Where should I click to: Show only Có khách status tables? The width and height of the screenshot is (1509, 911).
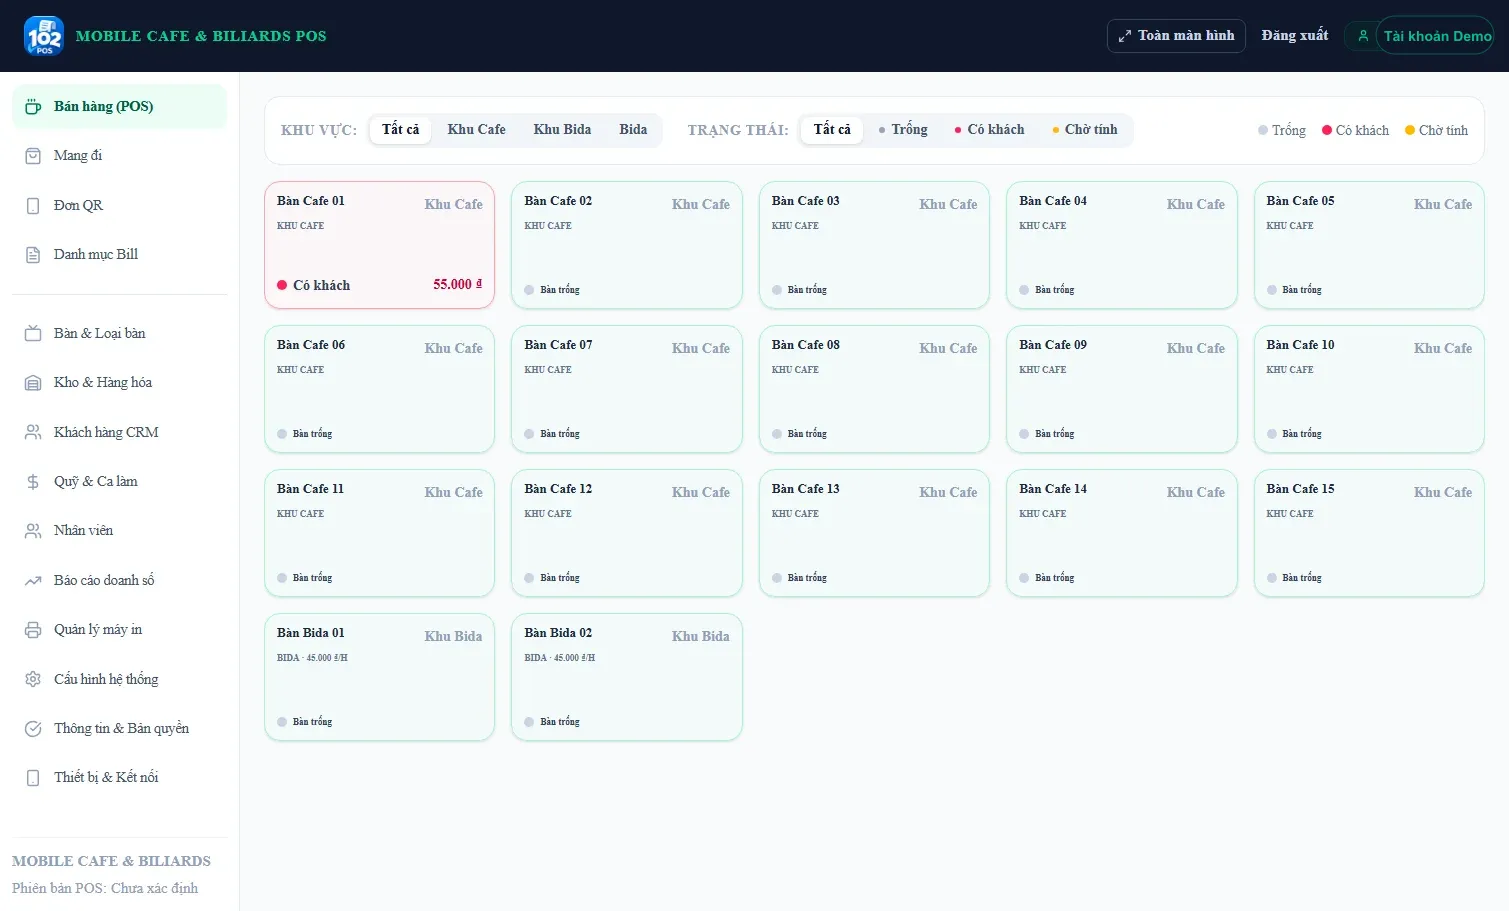pos(989,130)
